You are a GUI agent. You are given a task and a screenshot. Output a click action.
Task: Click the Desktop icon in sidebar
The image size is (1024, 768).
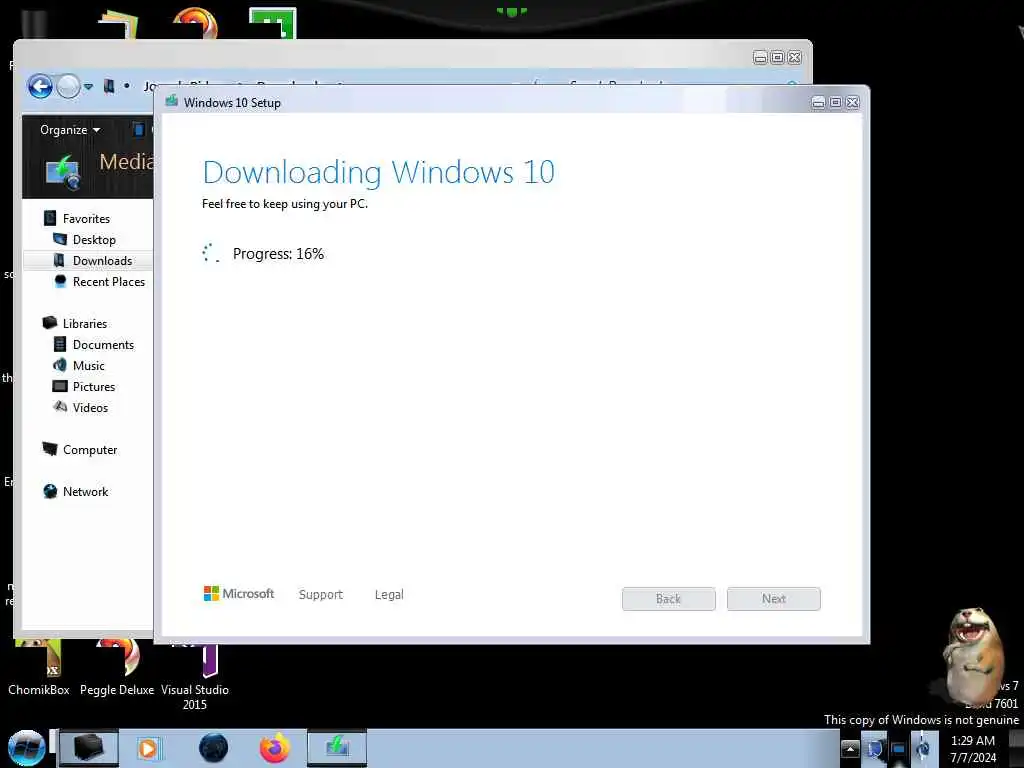[59, 239]
